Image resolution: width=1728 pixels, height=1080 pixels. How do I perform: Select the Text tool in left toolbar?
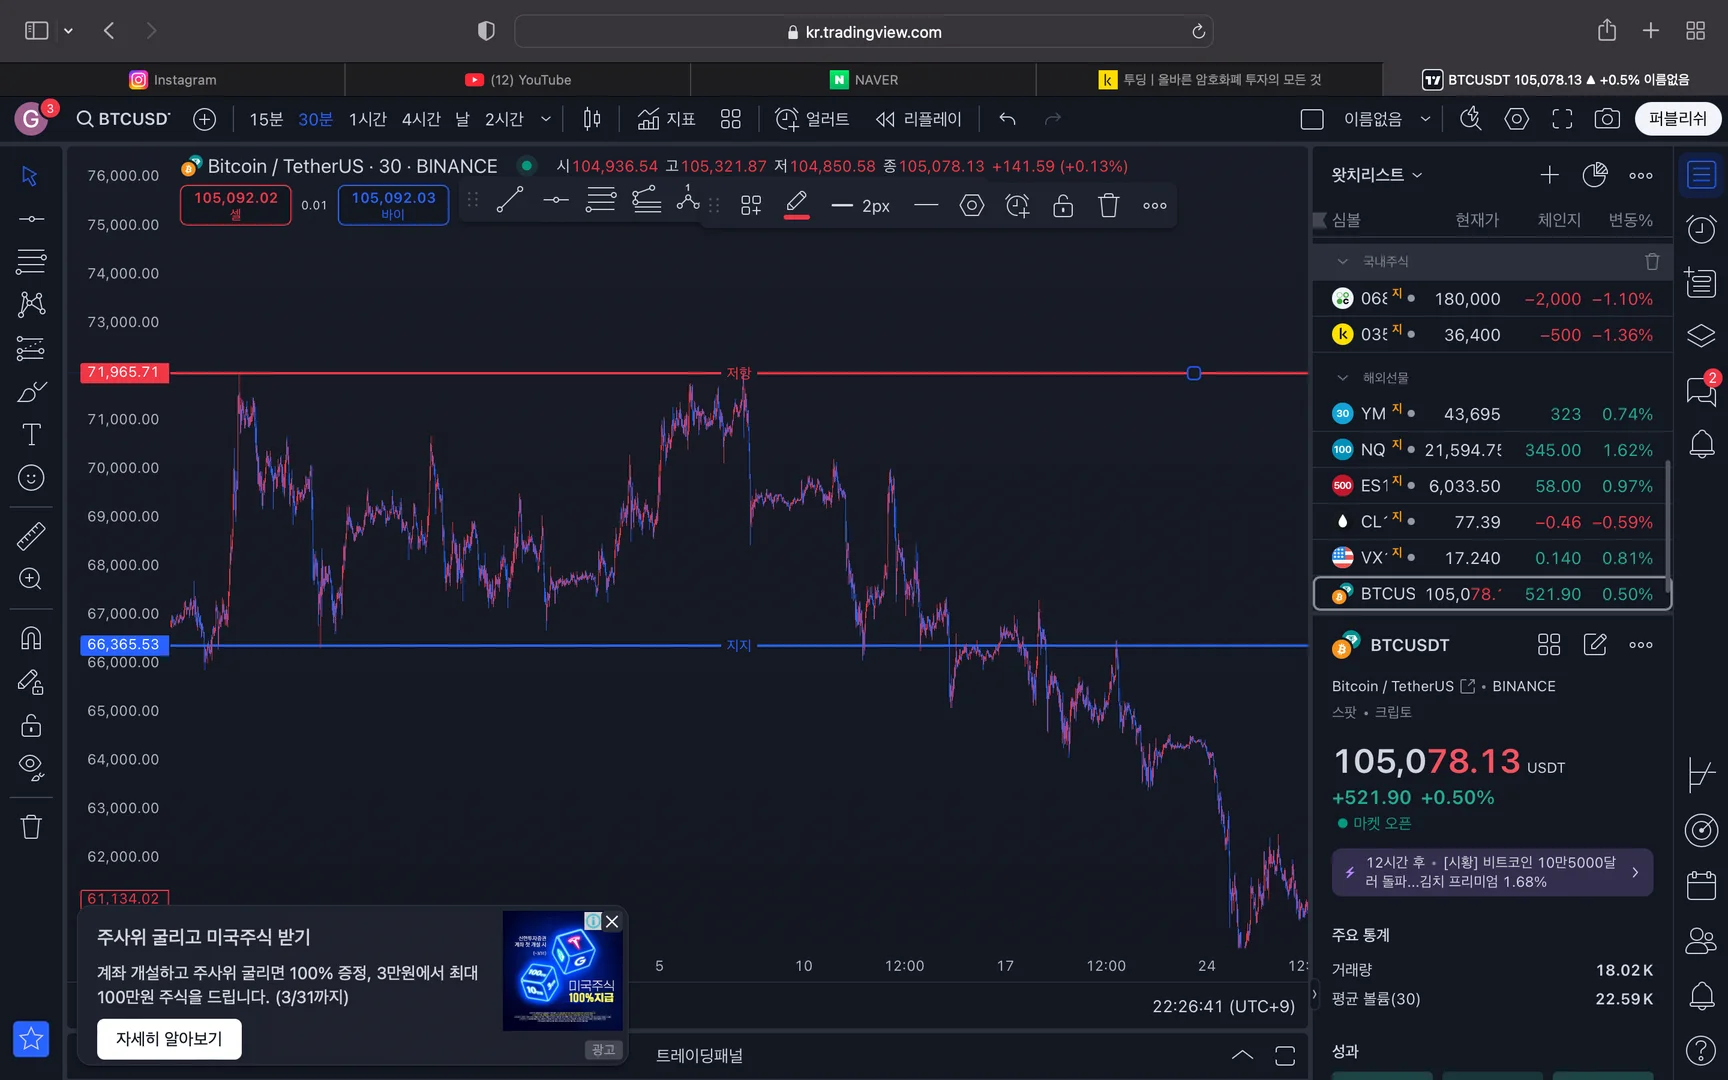point(31,435)
